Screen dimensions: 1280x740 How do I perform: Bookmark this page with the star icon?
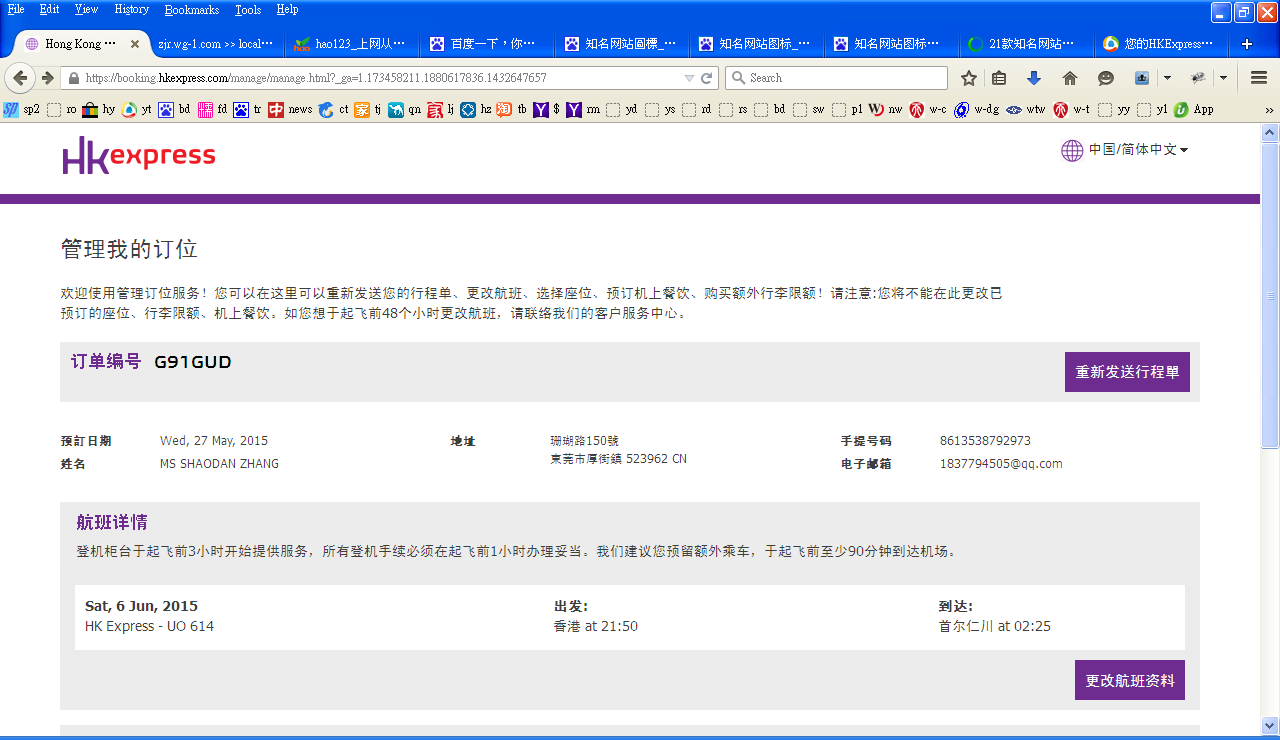(x=968, y=78)
